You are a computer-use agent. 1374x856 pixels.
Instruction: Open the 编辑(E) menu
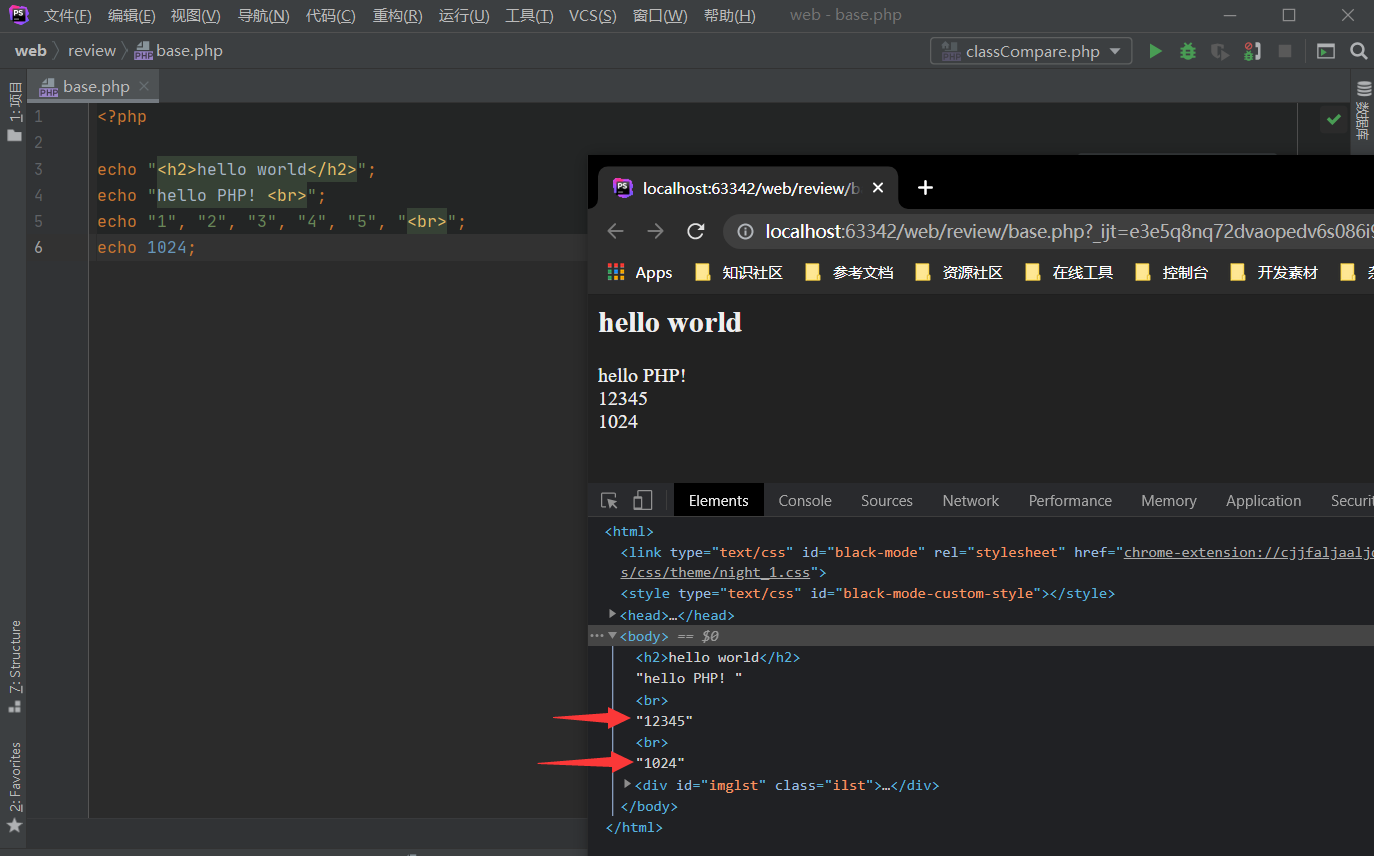[131, 16]
